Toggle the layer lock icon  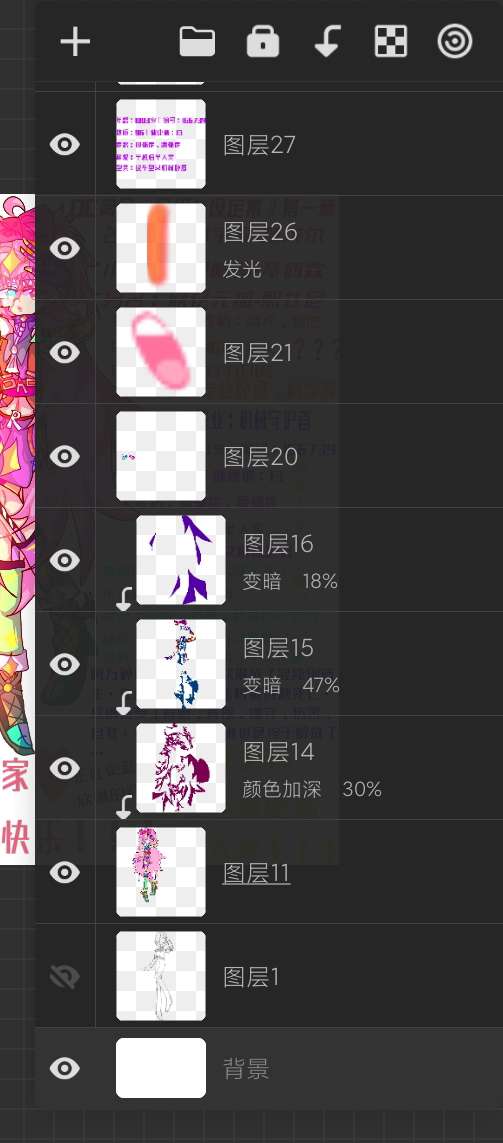click(262, 42)
